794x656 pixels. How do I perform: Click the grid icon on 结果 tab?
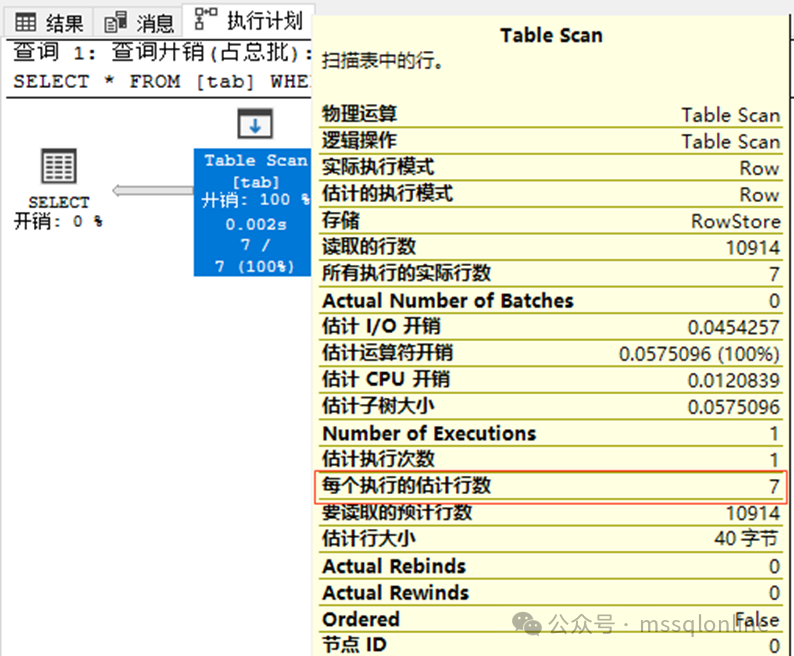(x=26, y=22)
